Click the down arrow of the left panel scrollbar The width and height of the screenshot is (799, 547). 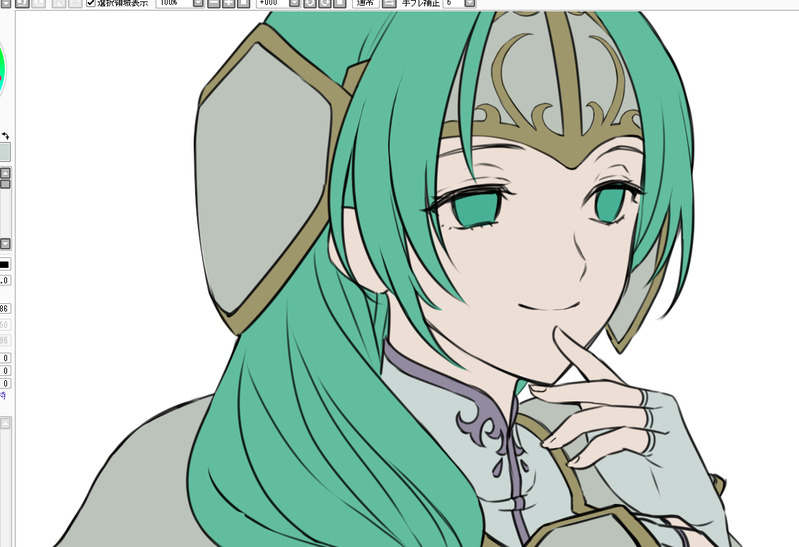(x=5, y=244)
